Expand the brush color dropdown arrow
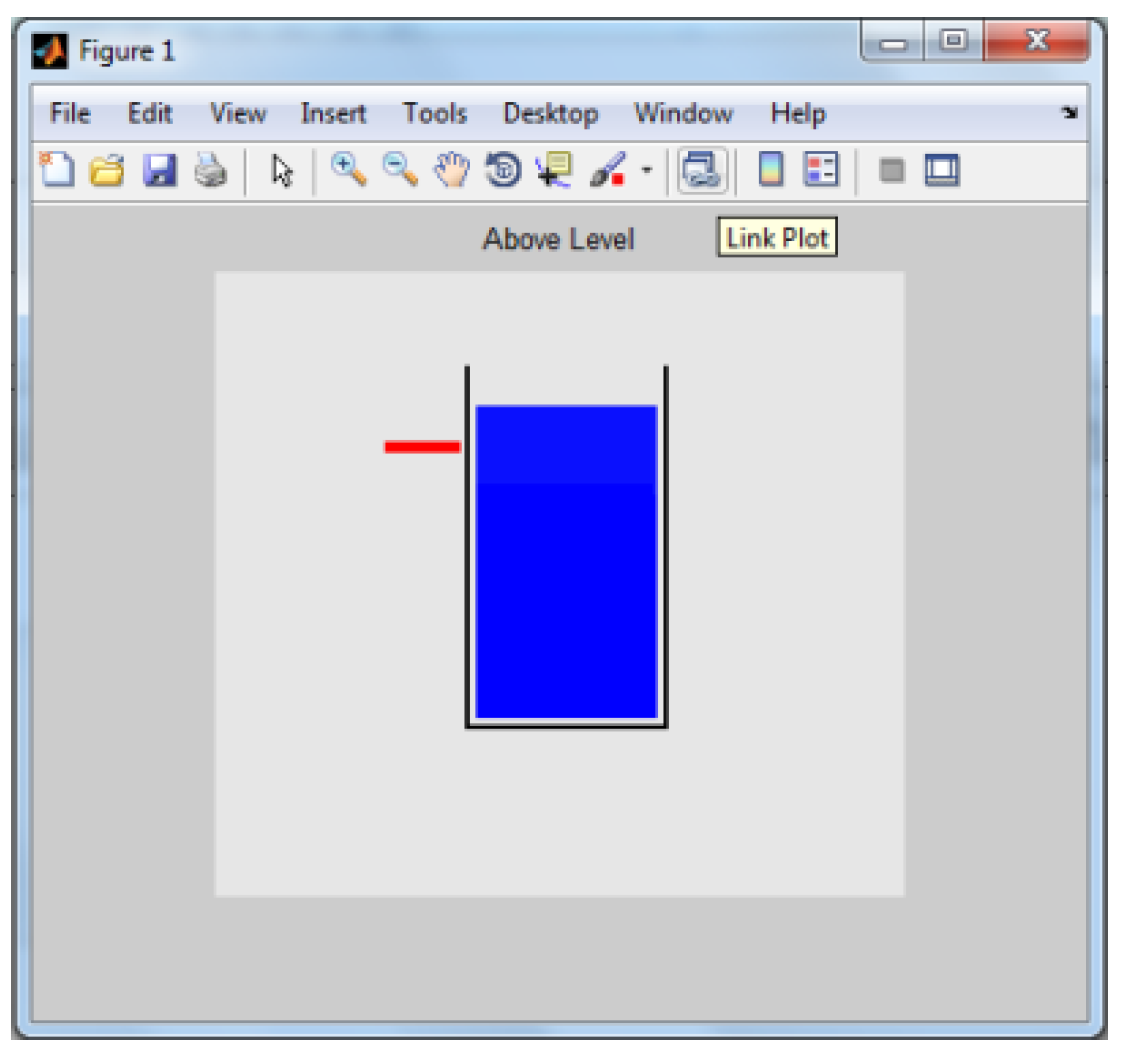This screenshot has height=1053, width=1124. click(x=646, y=171)
